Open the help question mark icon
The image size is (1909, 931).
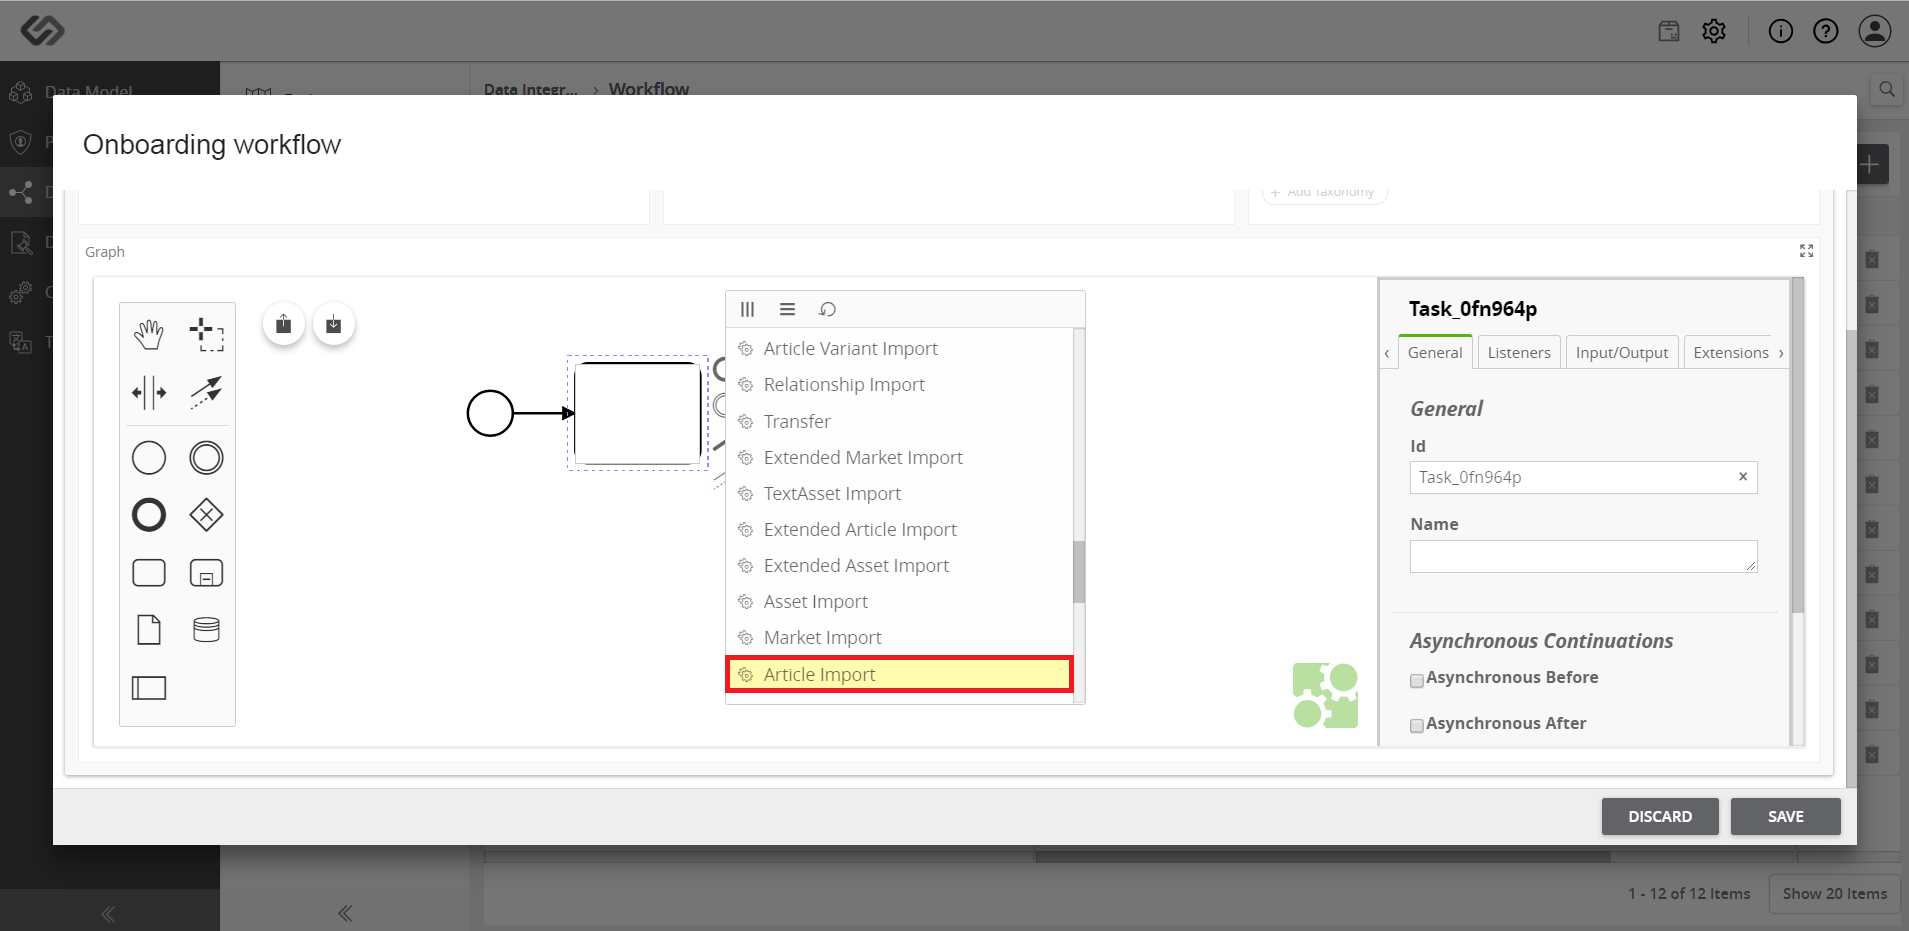[x=1826, y=31]
